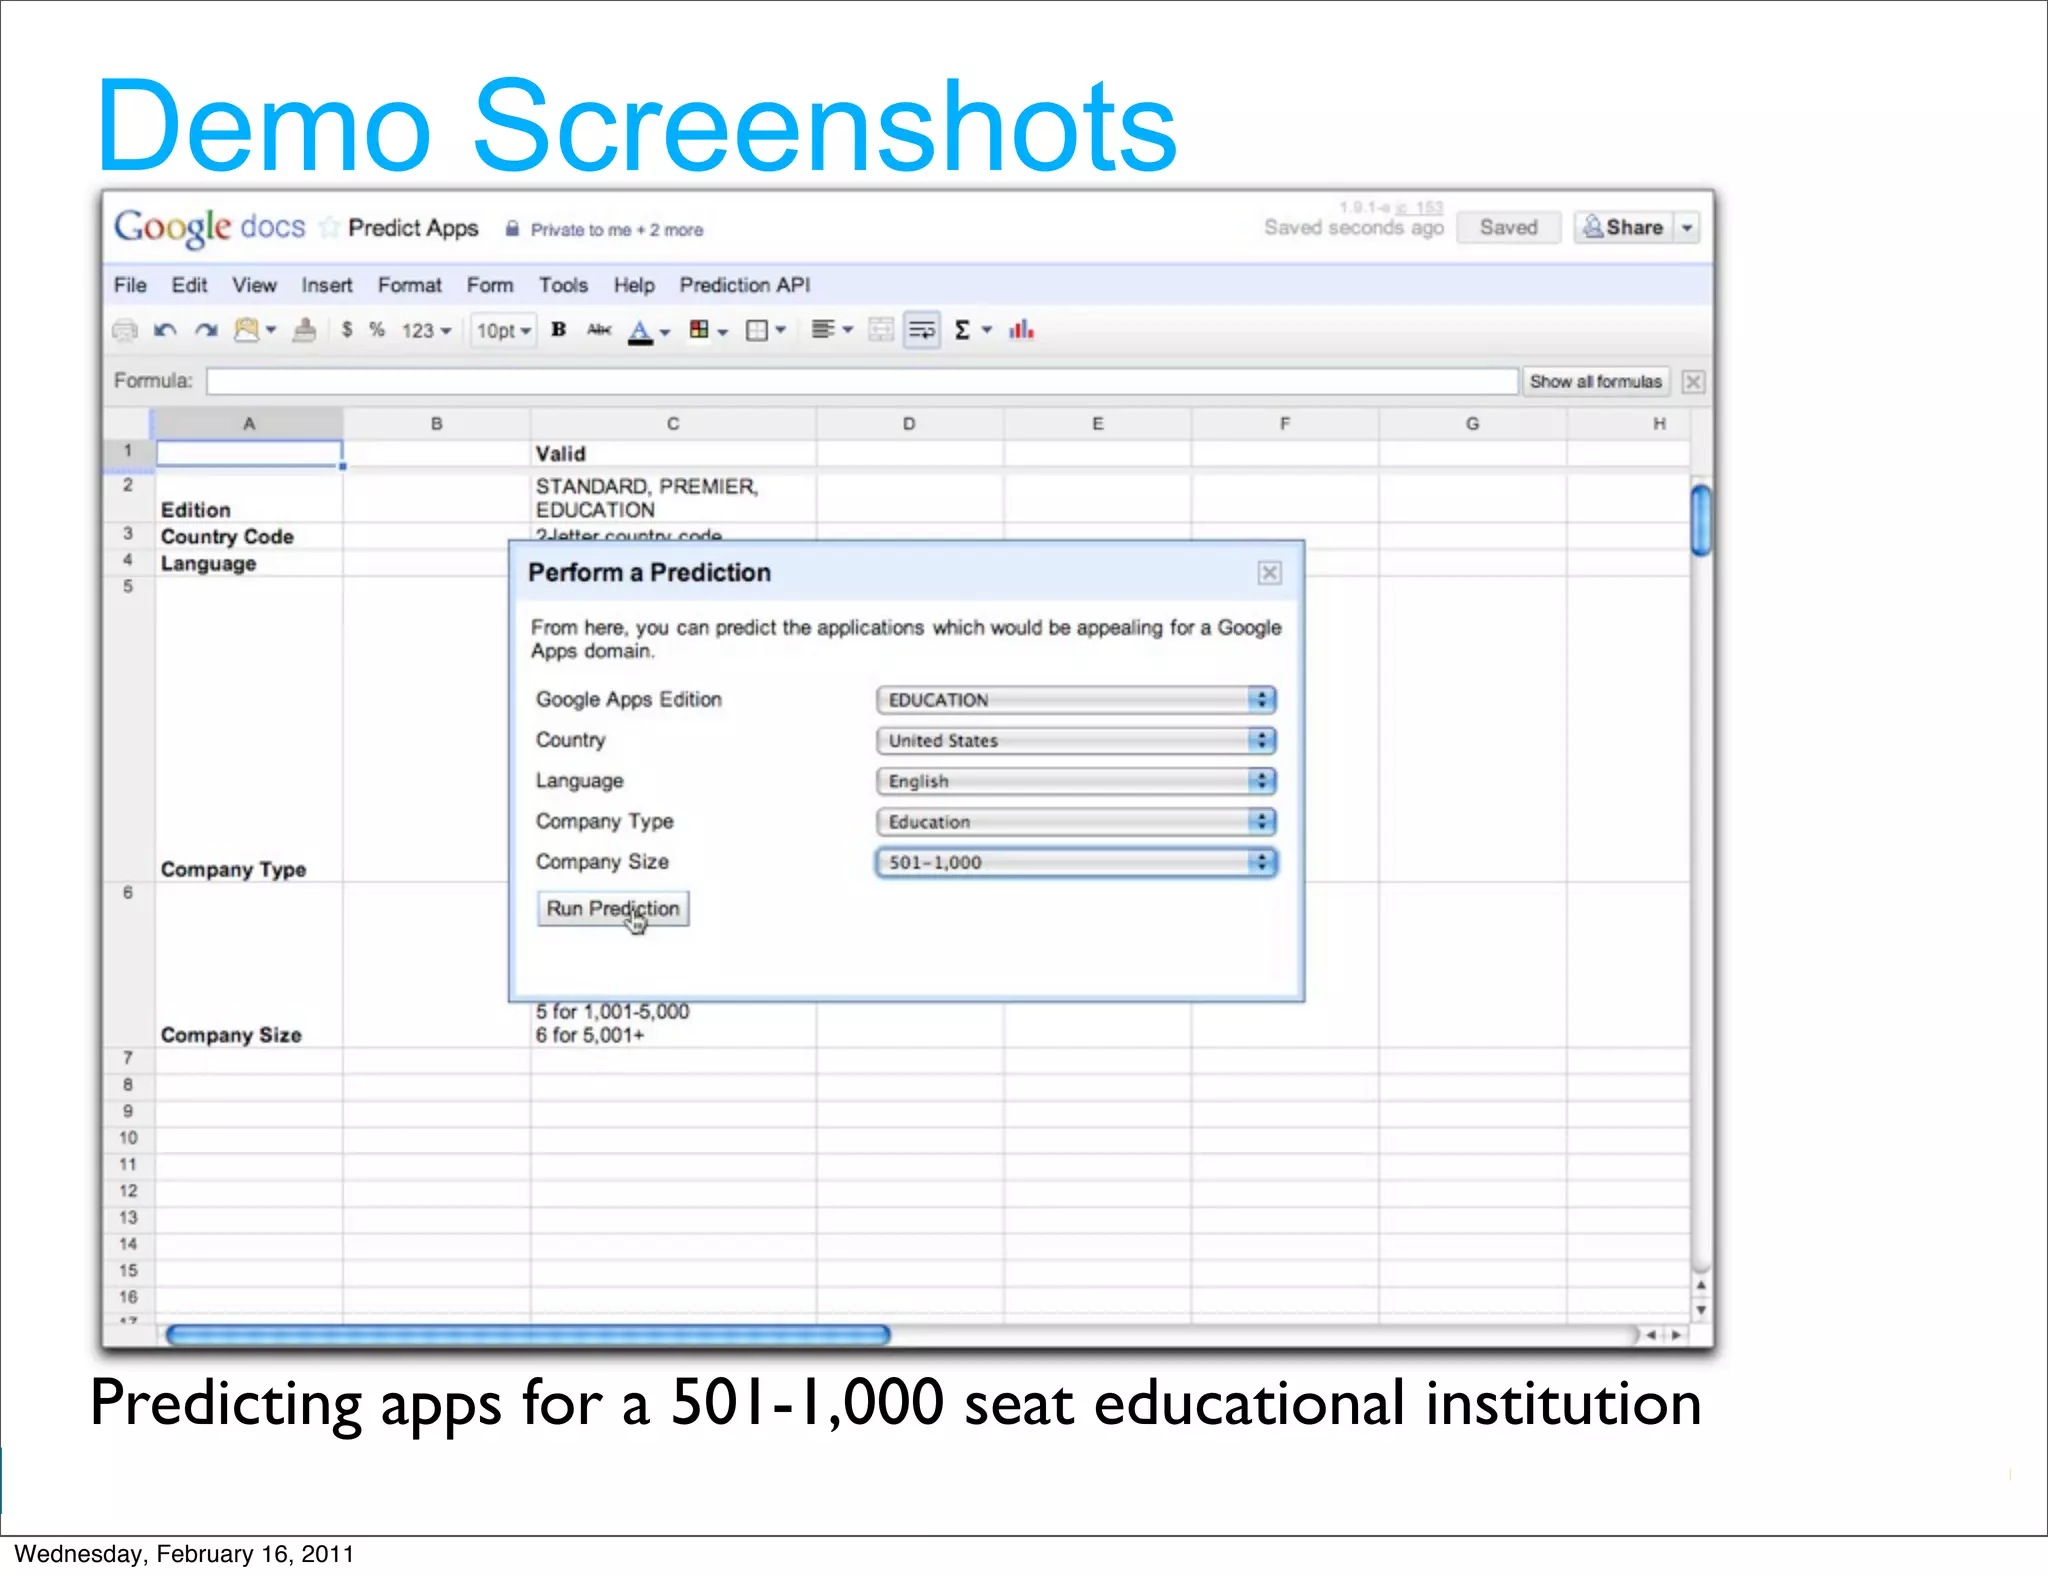The width and height of the screenshot is (2048, 1576).
Task: Redo the last undone action
Action: (x=206, y=330)
